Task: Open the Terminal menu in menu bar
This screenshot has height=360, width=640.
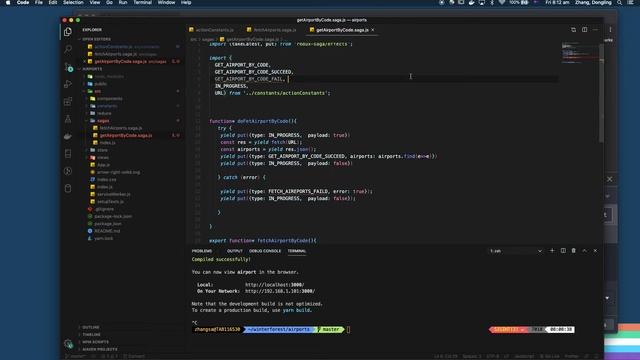Action: [142, 2]
